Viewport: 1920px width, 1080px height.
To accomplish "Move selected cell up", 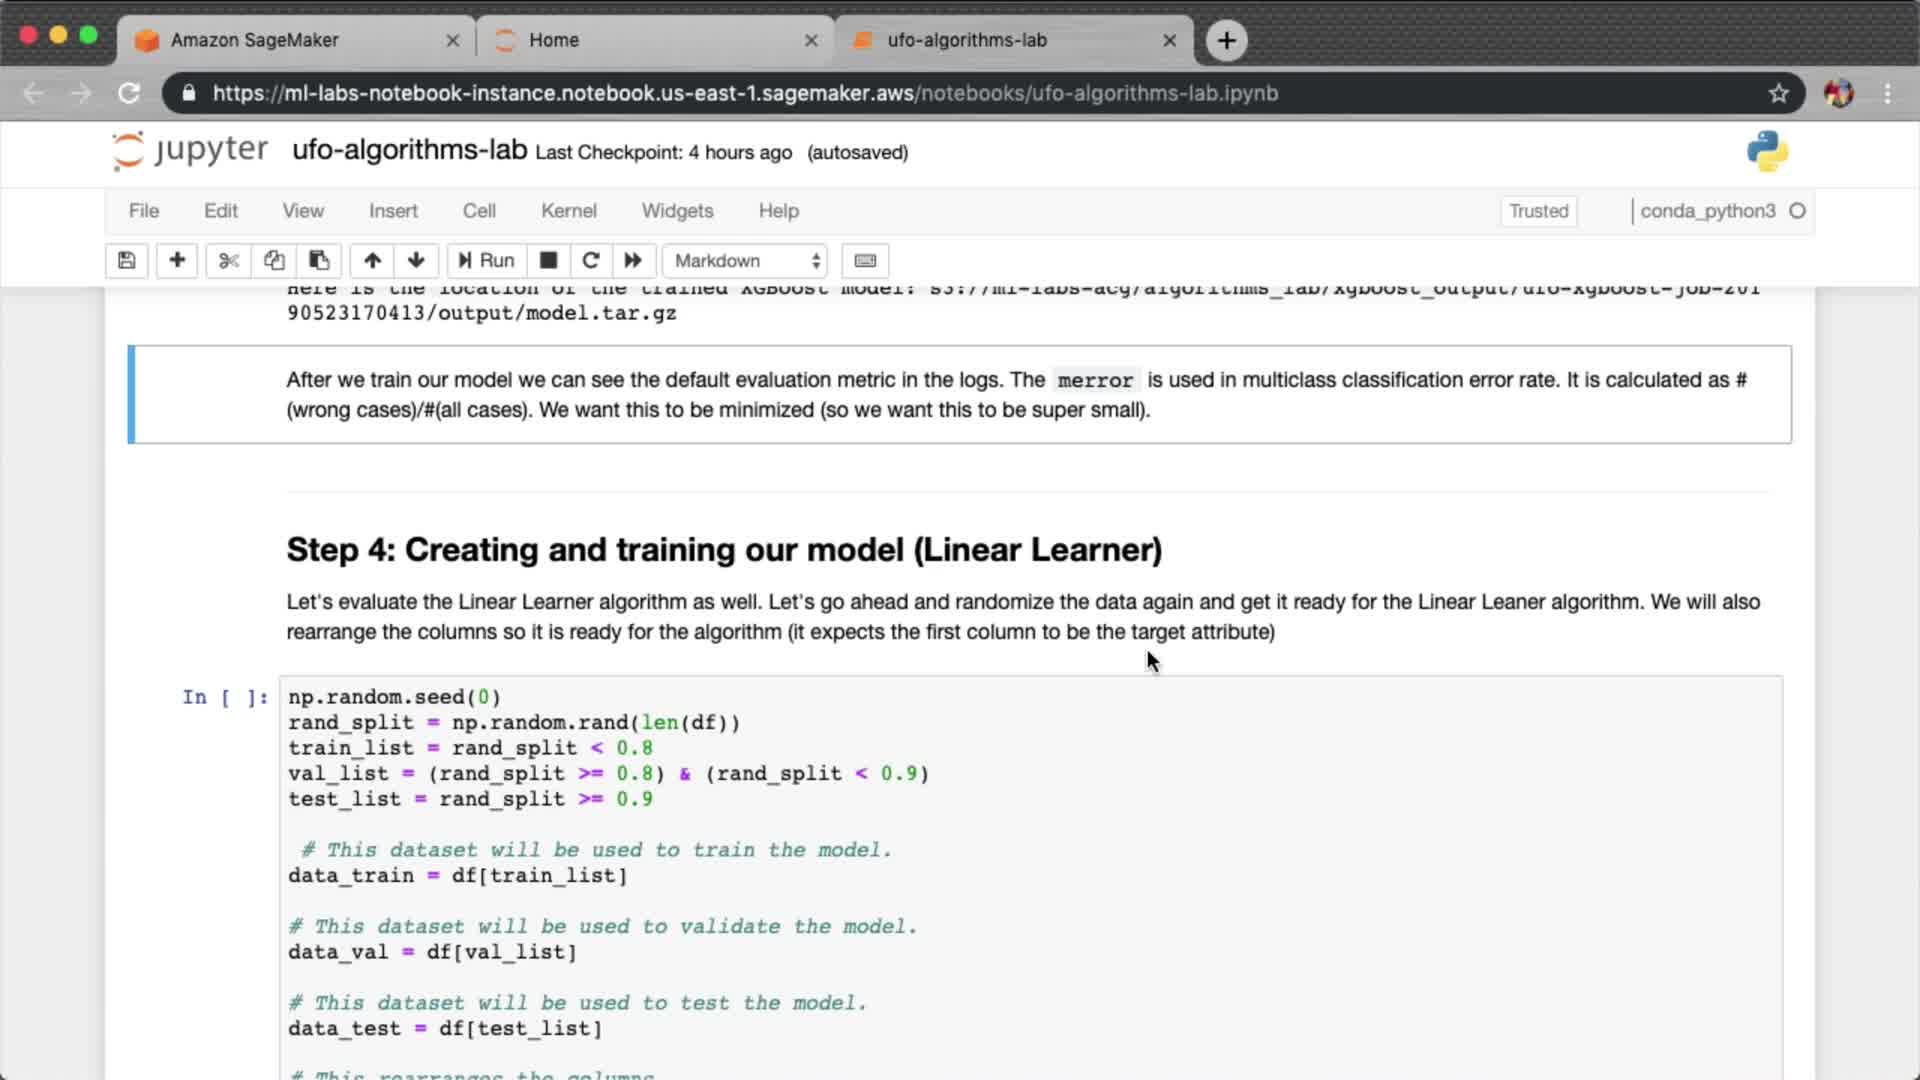I will (x=372, y=260).
